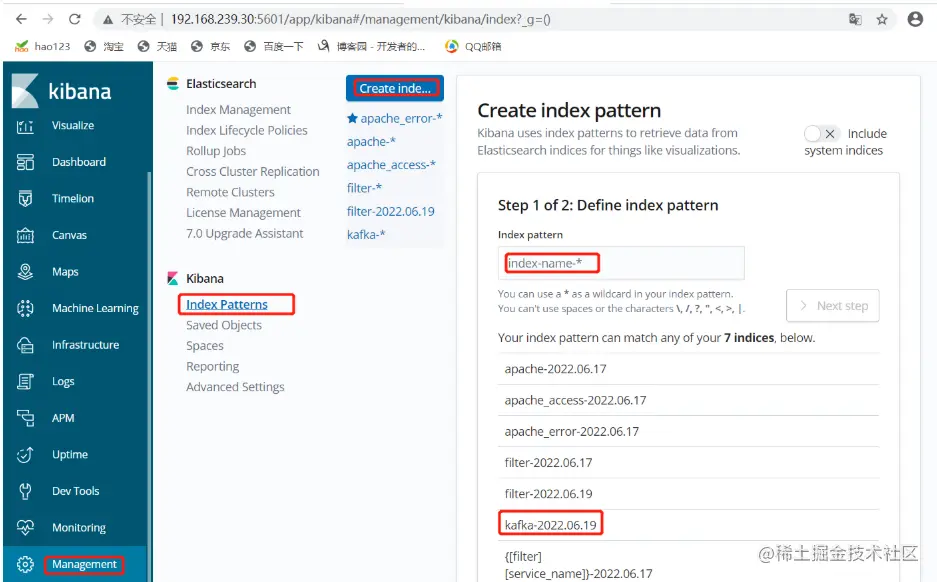The width and height of the screenshot is (937, 582).
Task: Click filter-2022.06.17 index row
Action: coord(688,462)
